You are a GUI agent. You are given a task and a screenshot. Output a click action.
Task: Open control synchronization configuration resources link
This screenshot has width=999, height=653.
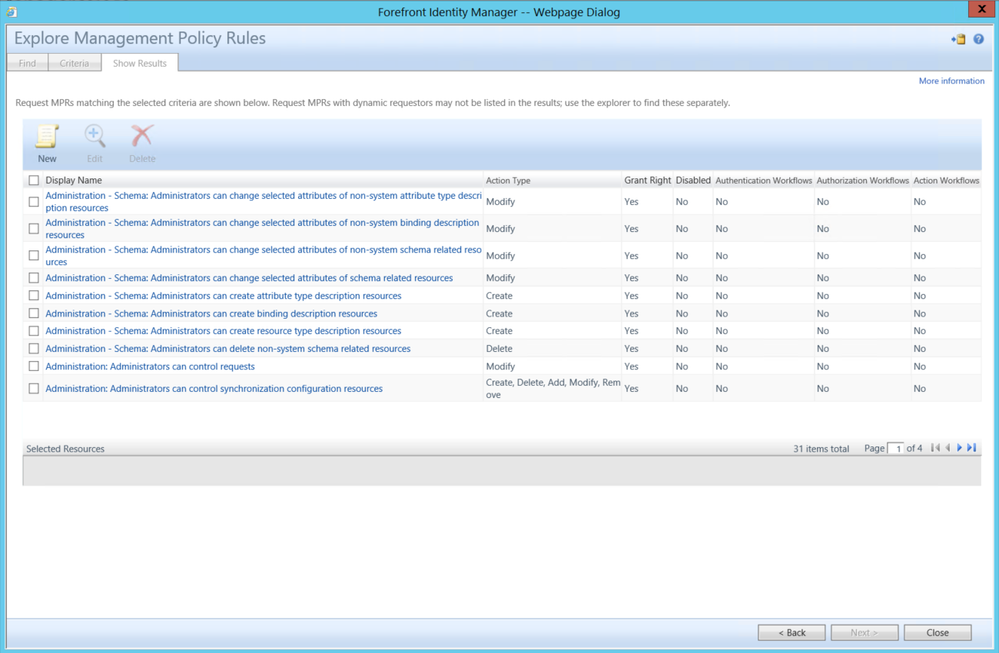pyautogui.click(x=214, y=389)
